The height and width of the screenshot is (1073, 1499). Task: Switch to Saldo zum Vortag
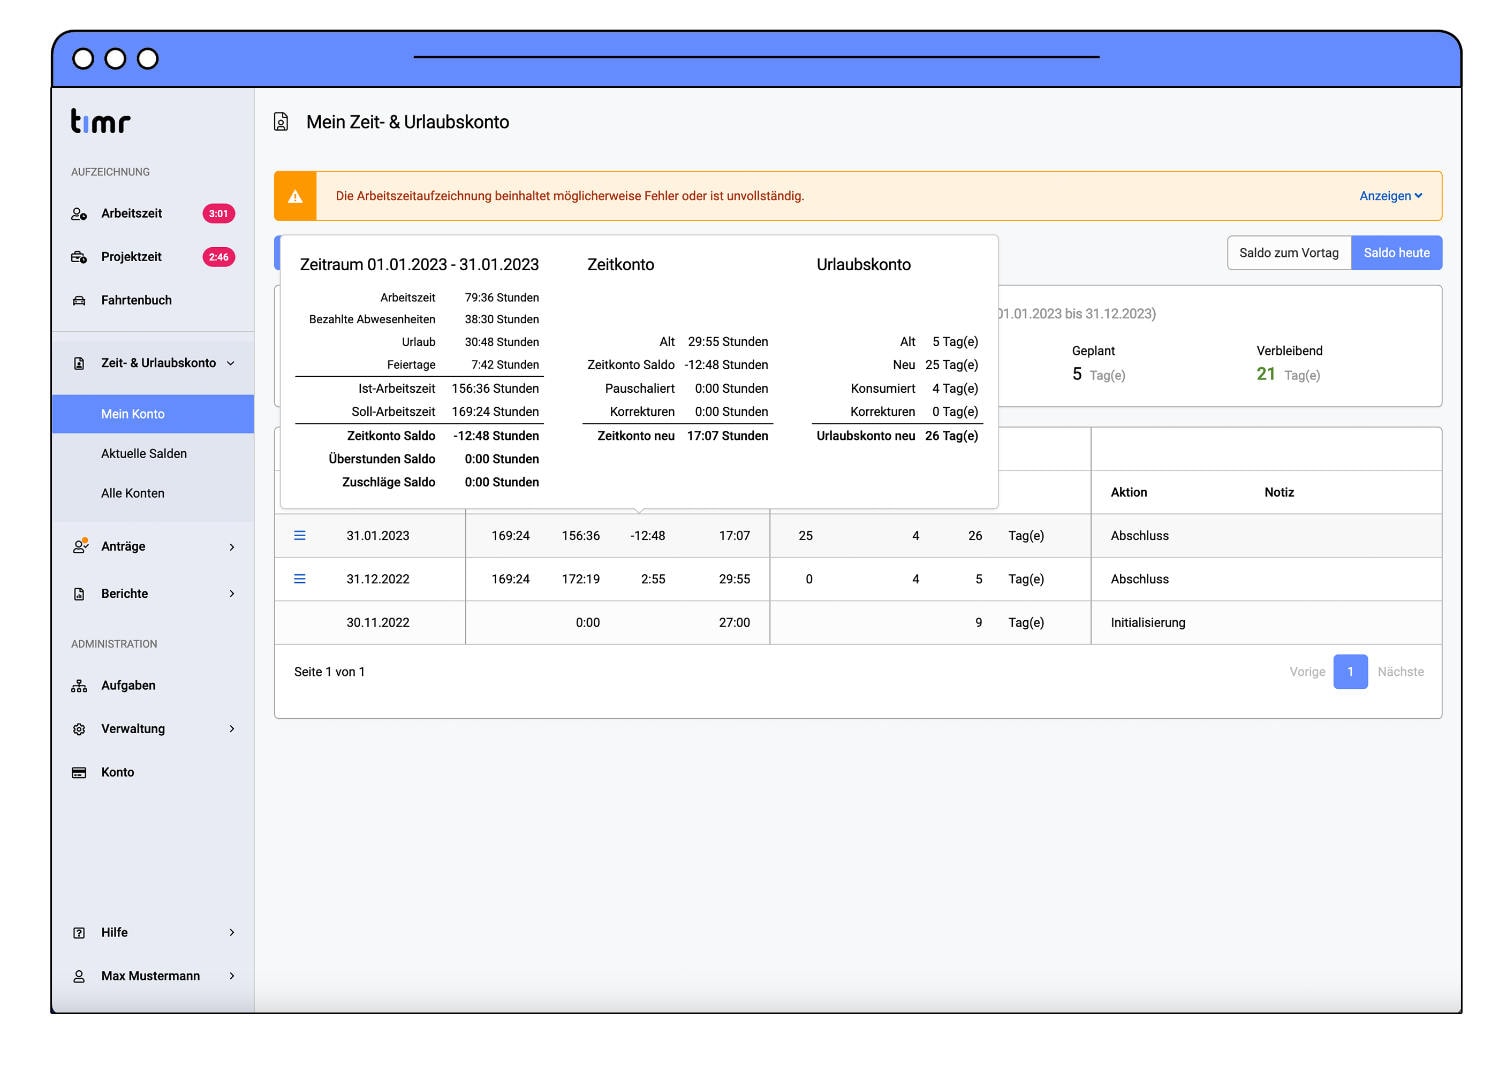[x=1289, y=253]
